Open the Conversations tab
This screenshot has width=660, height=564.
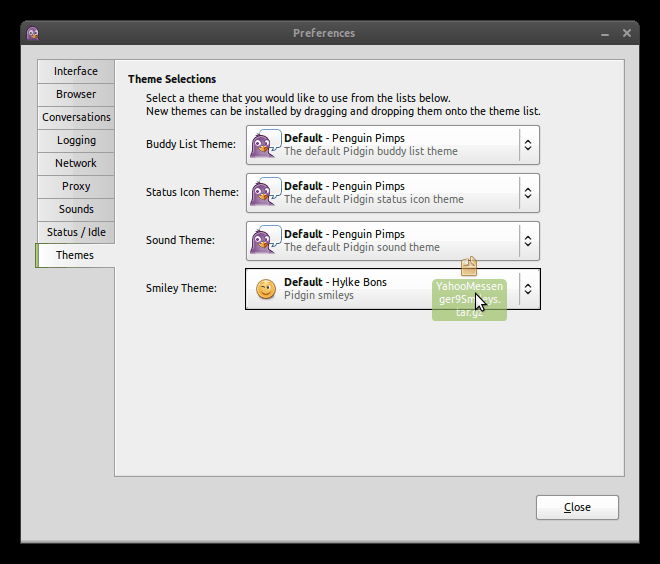coord(76,117)
